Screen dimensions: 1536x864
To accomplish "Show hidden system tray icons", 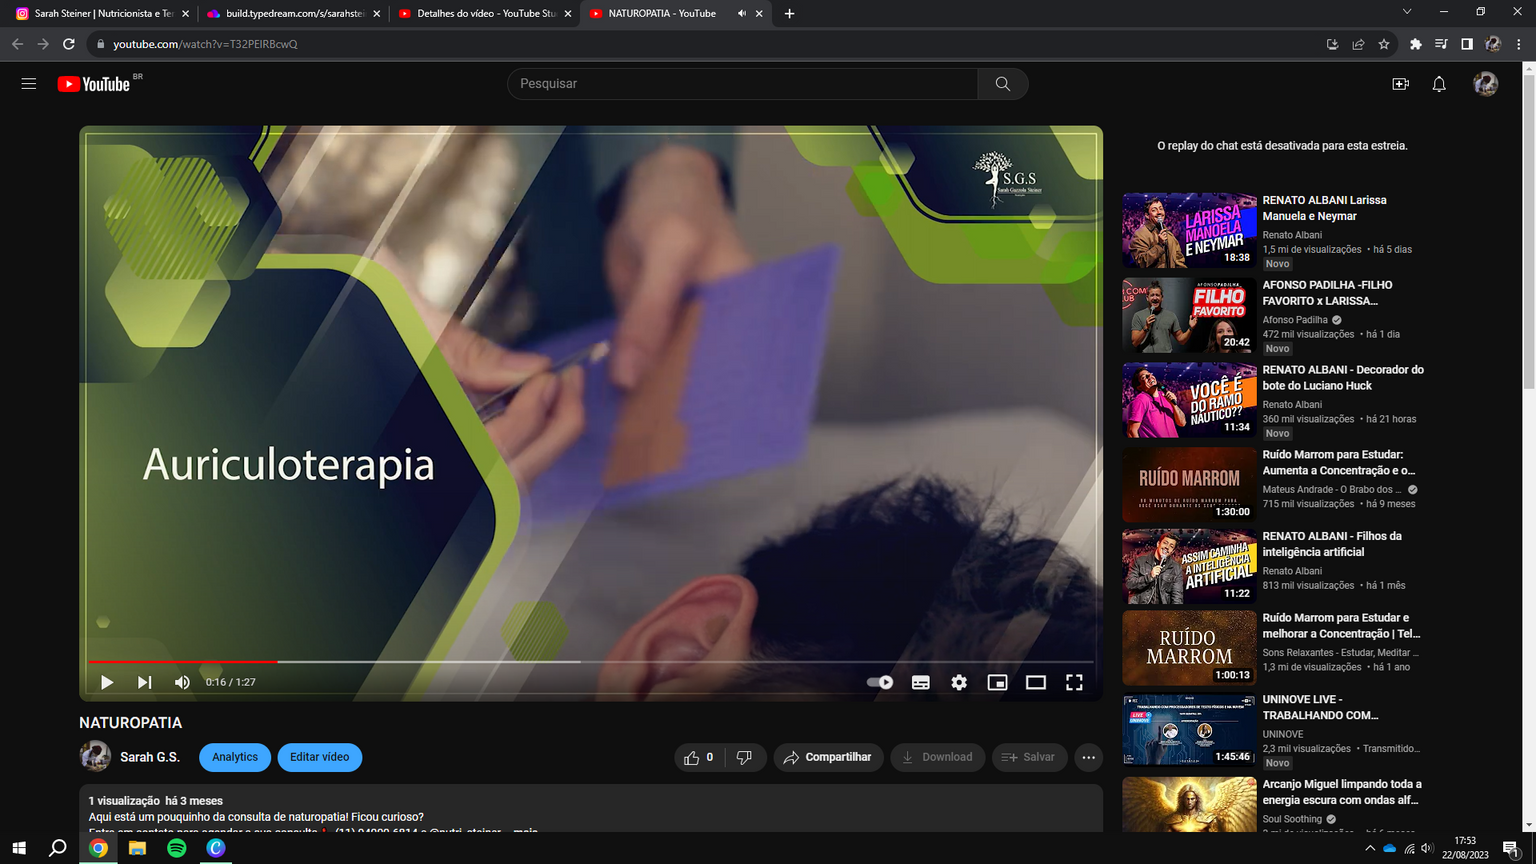I will coord(1369,848).
